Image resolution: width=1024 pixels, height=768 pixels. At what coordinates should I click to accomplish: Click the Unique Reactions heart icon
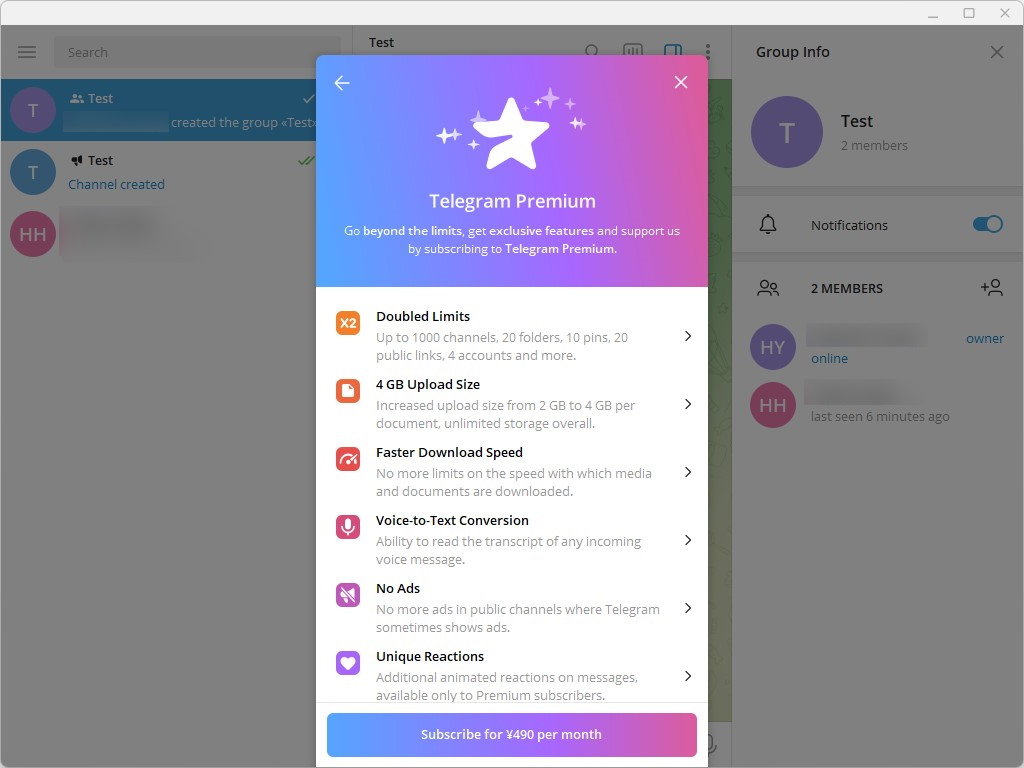click(x=347, y=663)
